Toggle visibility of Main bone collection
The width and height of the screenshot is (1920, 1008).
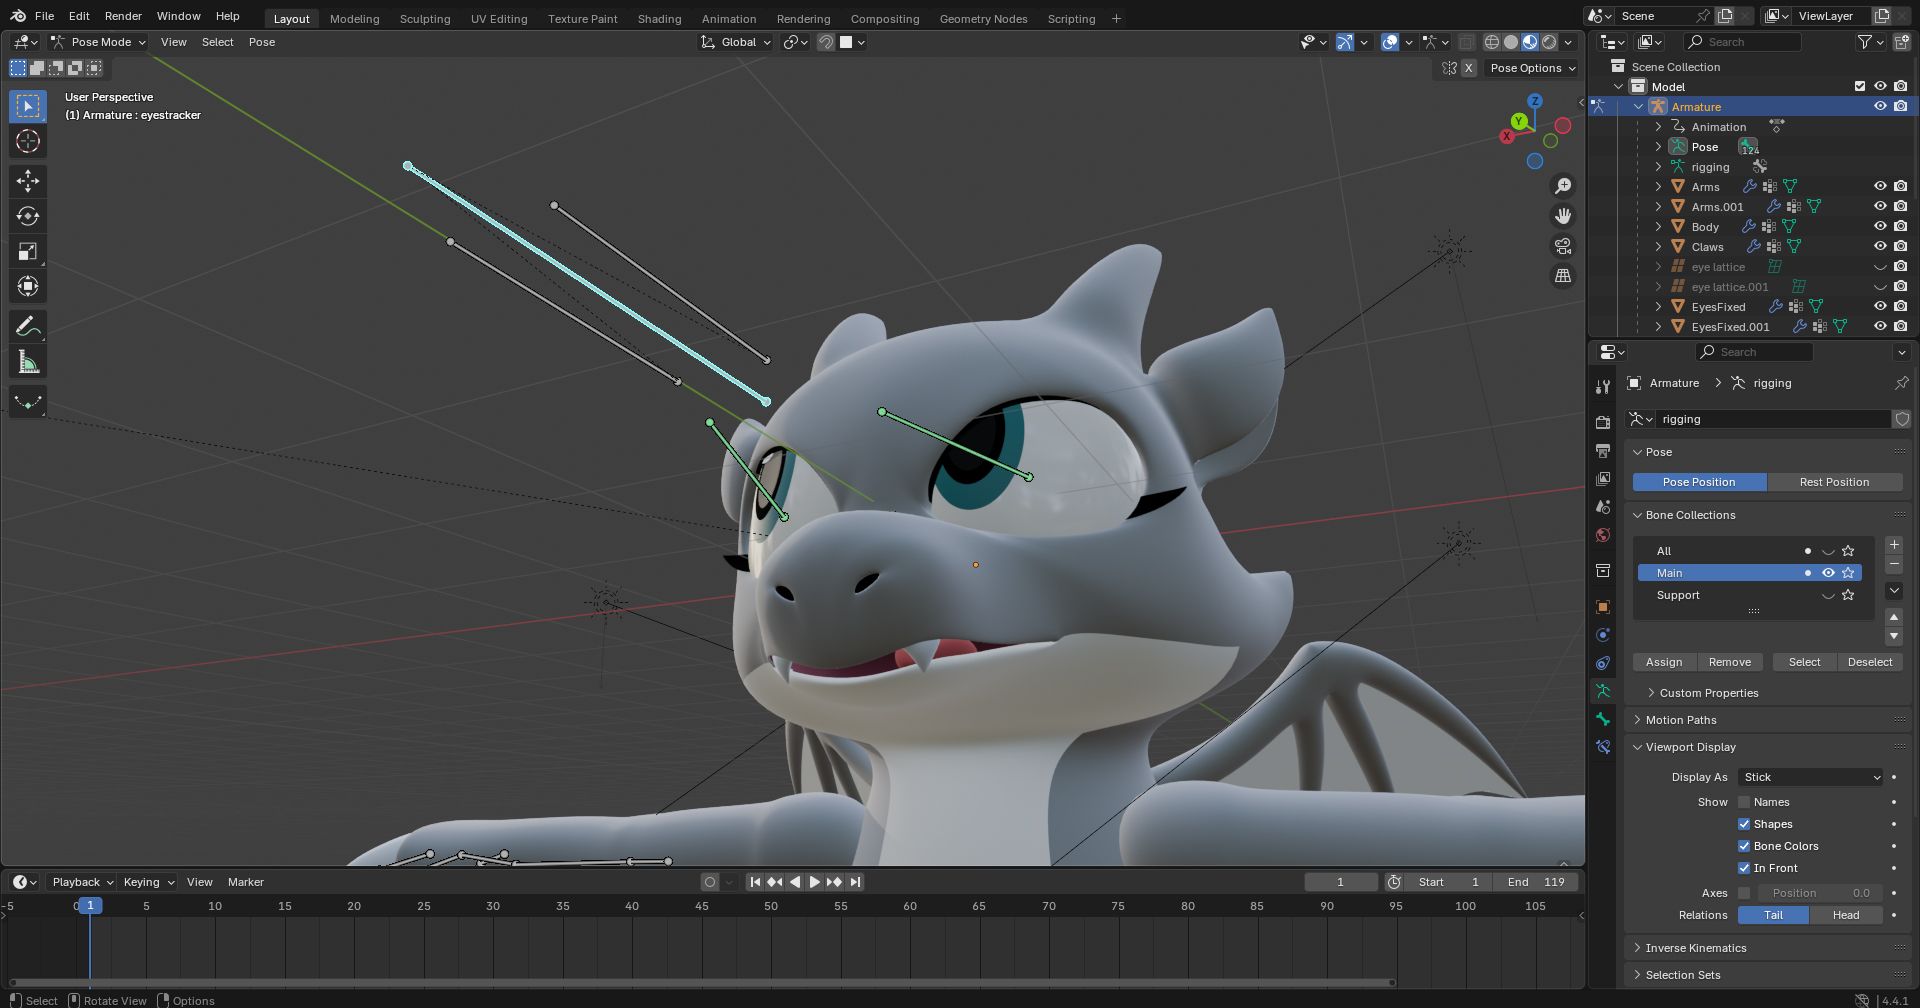click(x=1828, y=573)
